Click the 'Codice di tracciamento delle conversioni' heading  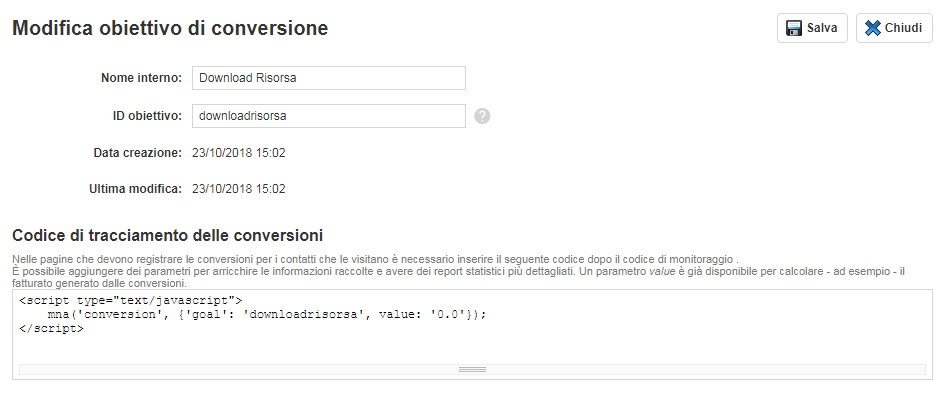click(x=167, y=235)
